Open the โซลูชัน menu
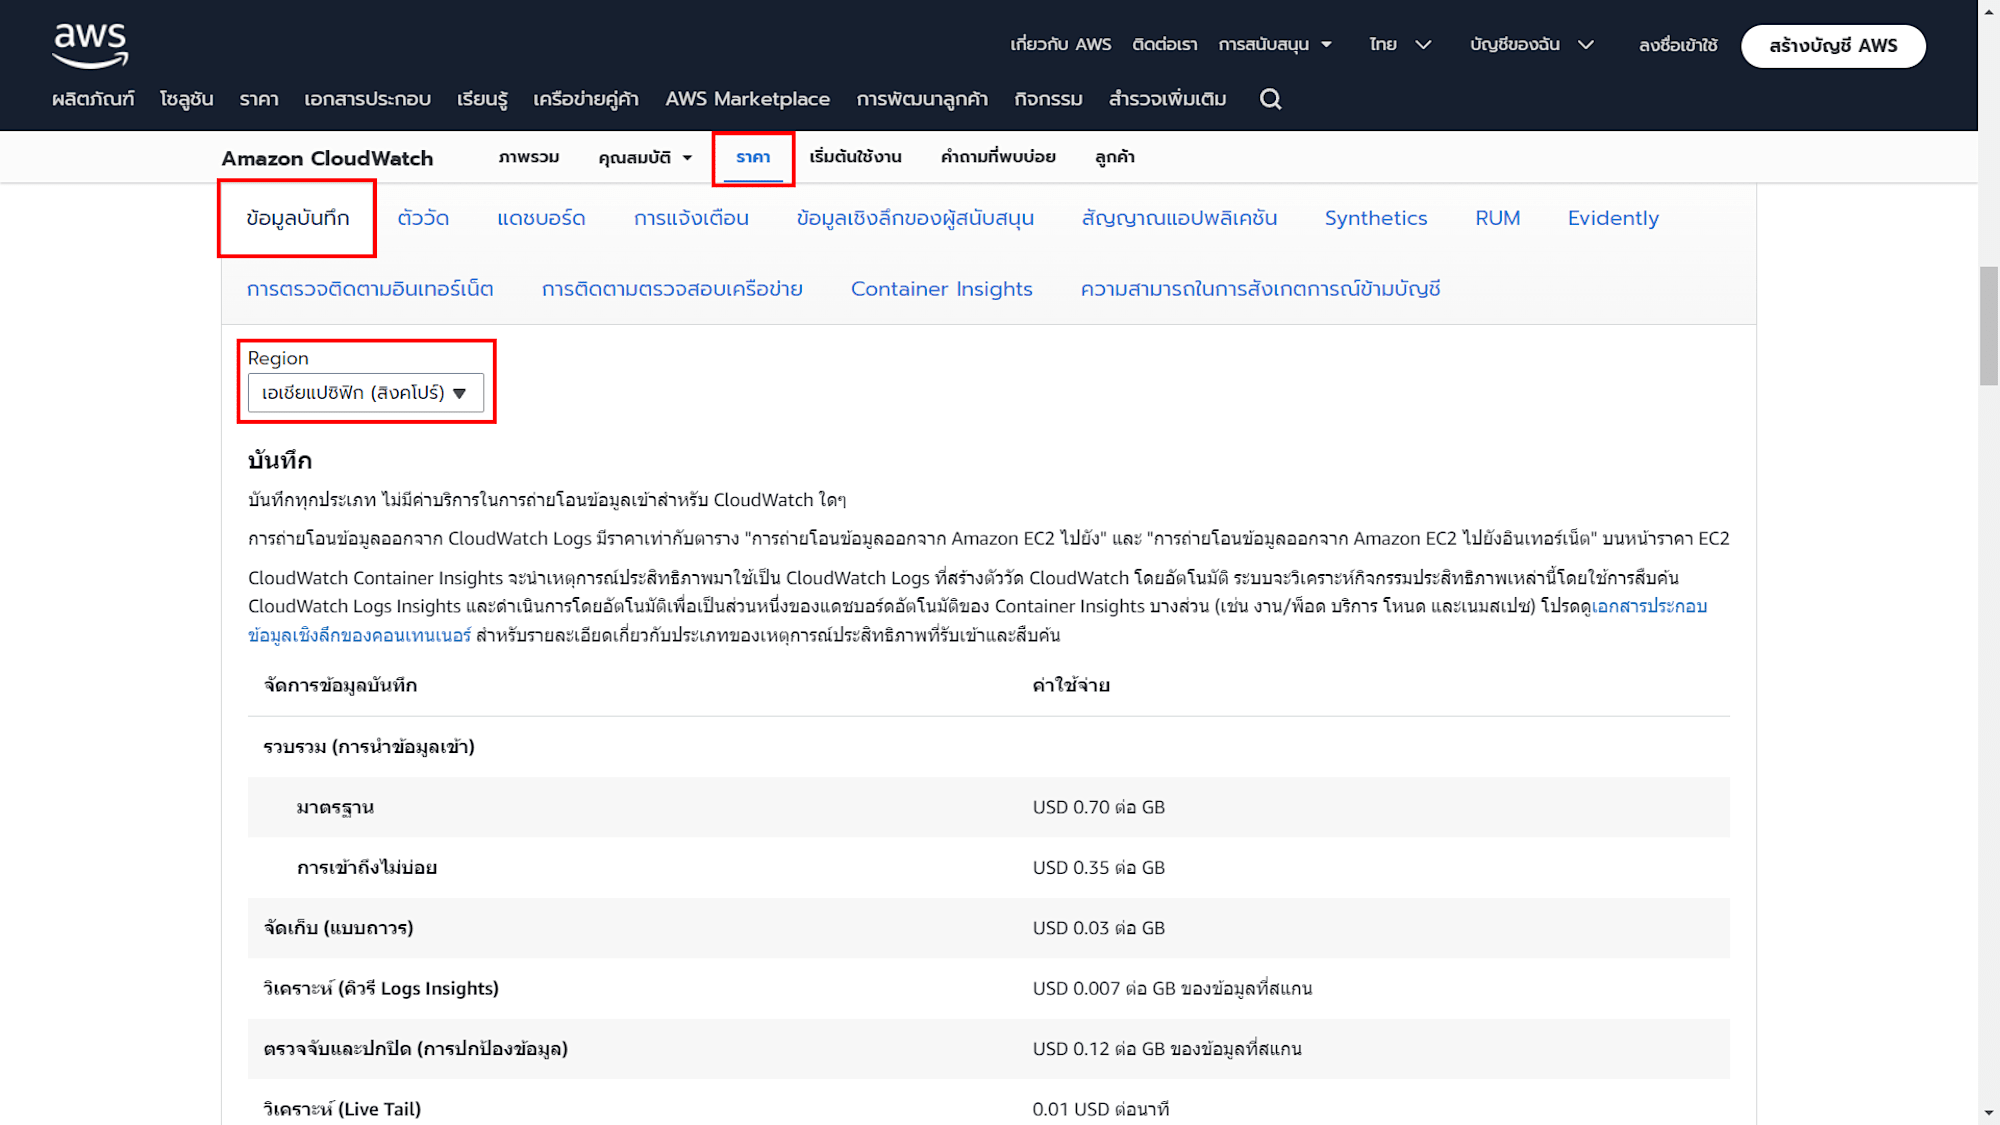This screenshot has height=1125, width=2000. click(x=186, y=99)
